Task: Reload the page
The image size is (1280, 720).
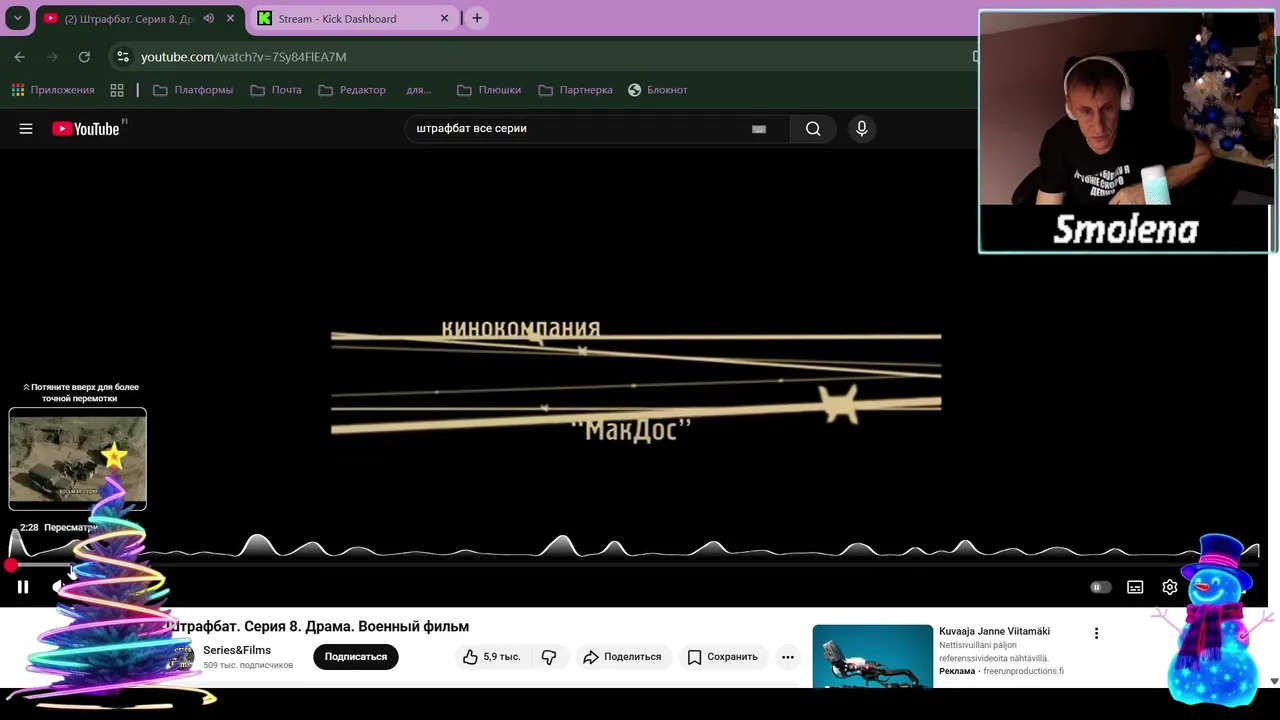Action: pyautogui.click(x=84, y=57)
